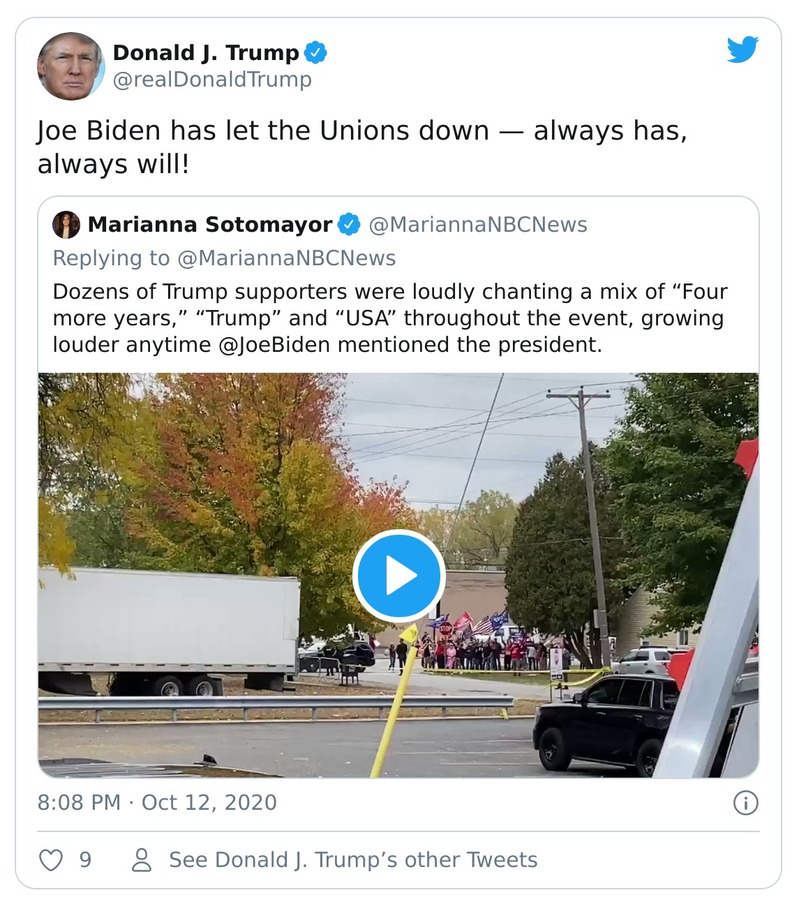Image resolution: width=799 pixels, height=911 pixels.
Task: Open the 8:08 PM · Oct 12, 2020 timestamp
Action: (x=157, y=802)
